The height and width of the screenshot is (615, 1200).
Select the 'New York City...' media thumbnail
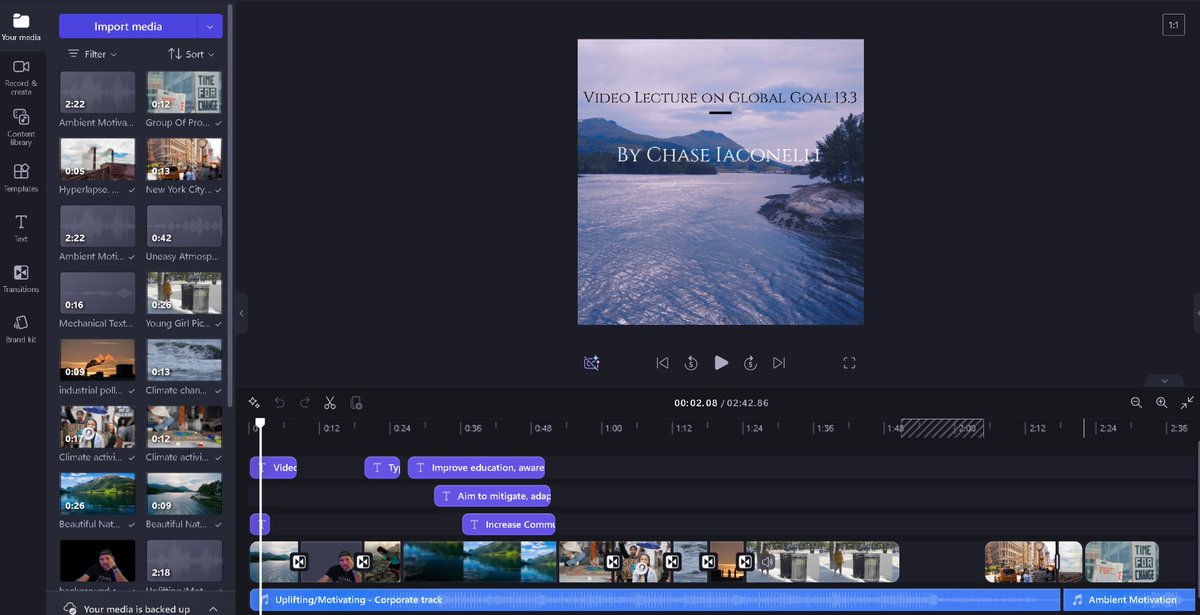(x=184, y=158)
